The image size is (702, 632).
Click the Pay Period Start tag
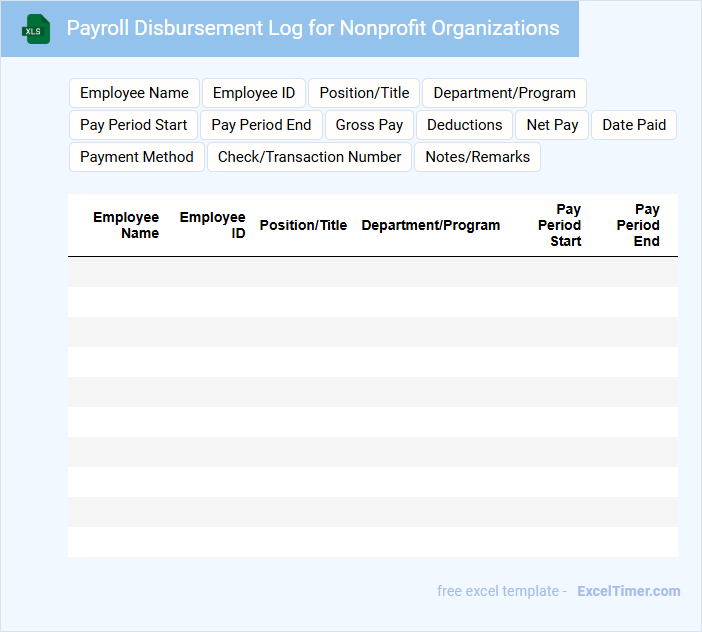(134, 125)
